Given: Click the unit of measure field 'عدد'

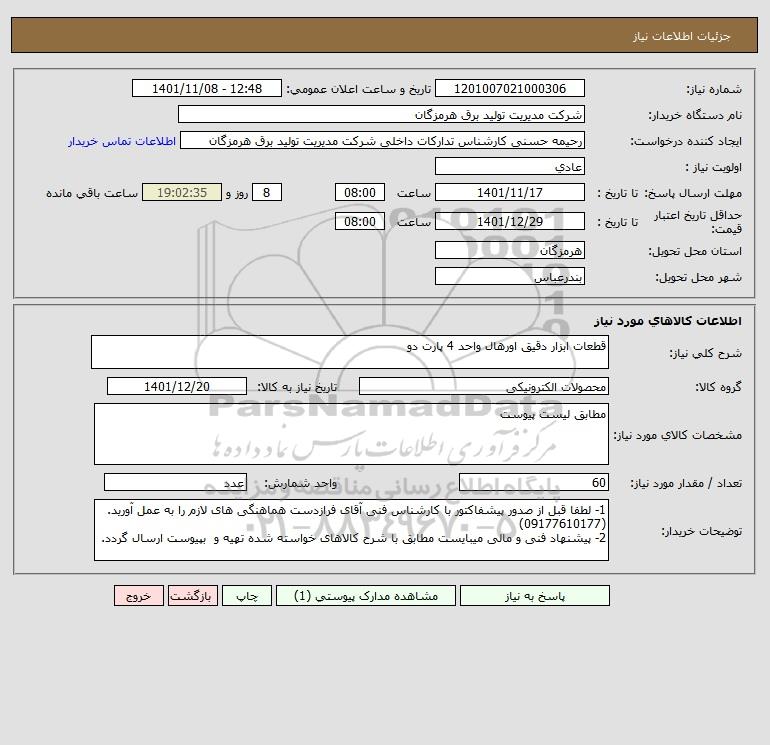Looking at the screenshot, I should 175,482.
